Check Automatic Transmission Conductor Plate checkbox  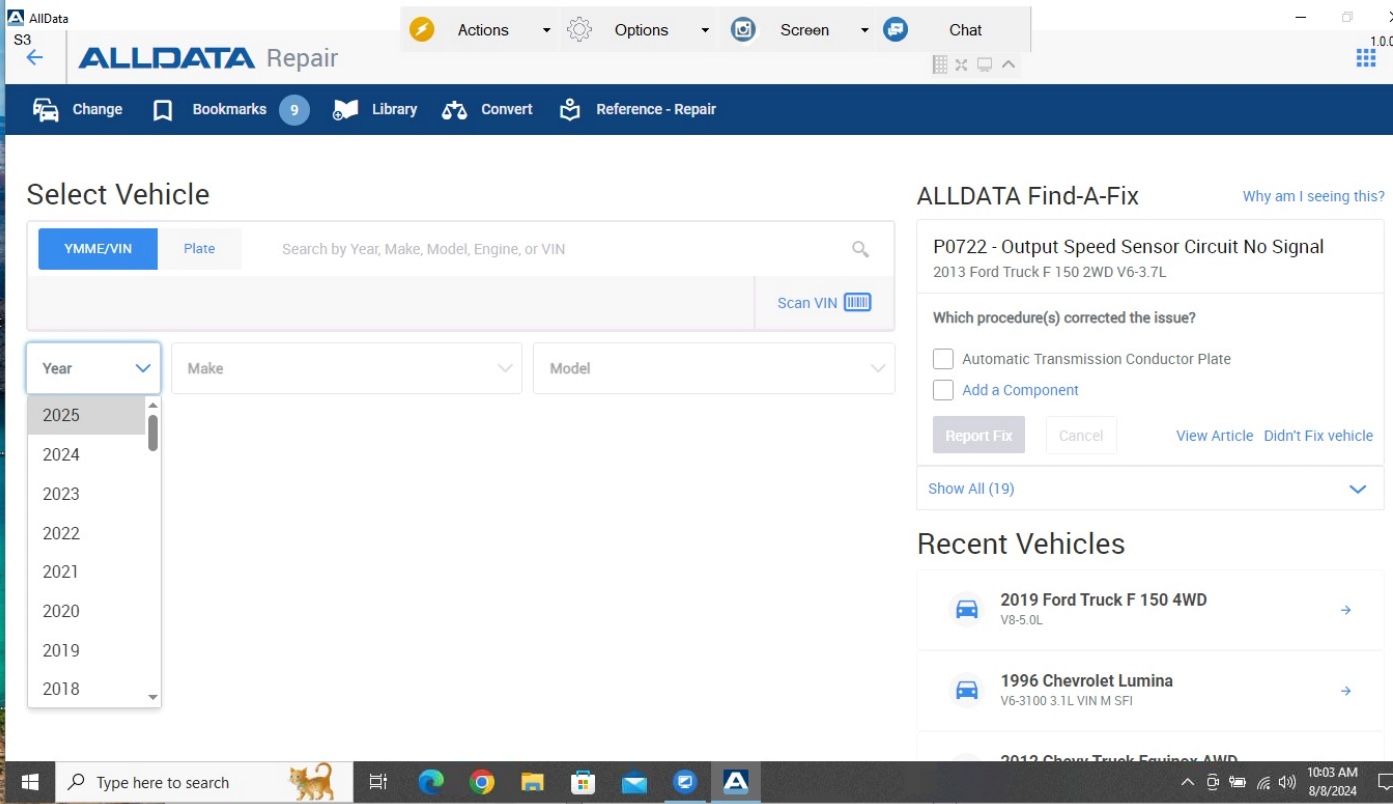[943, 359]
